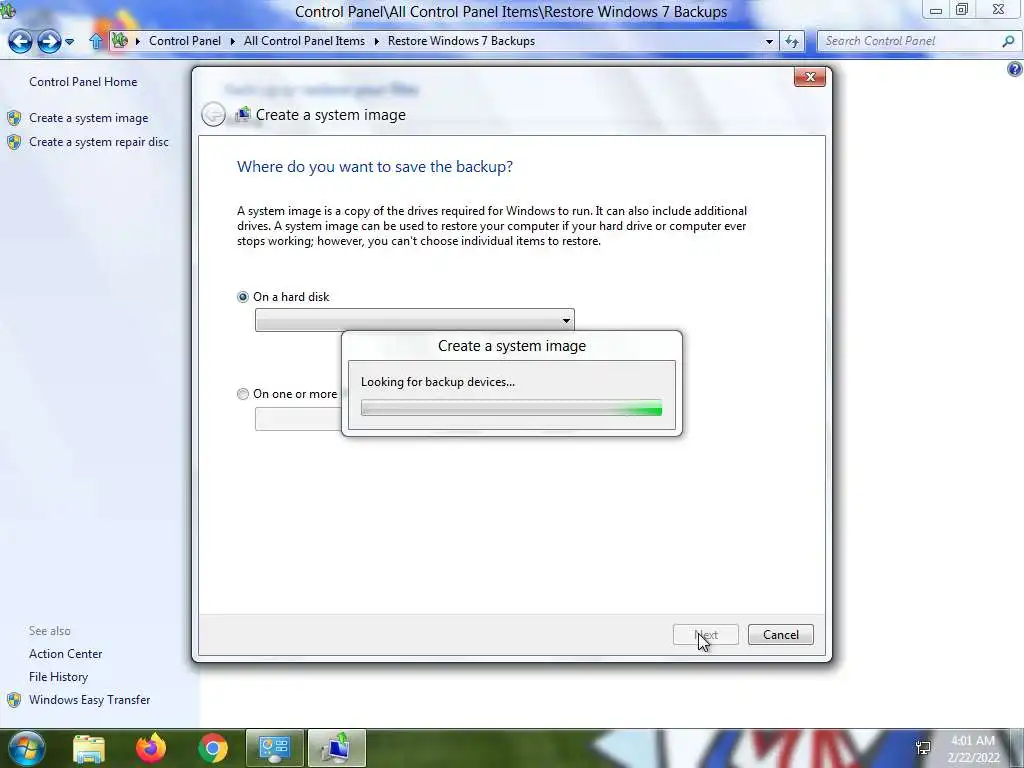The width and height of the screenshot is (1024, 768).
Task: Open Control Panel Home link
Action: coord(83,82)
